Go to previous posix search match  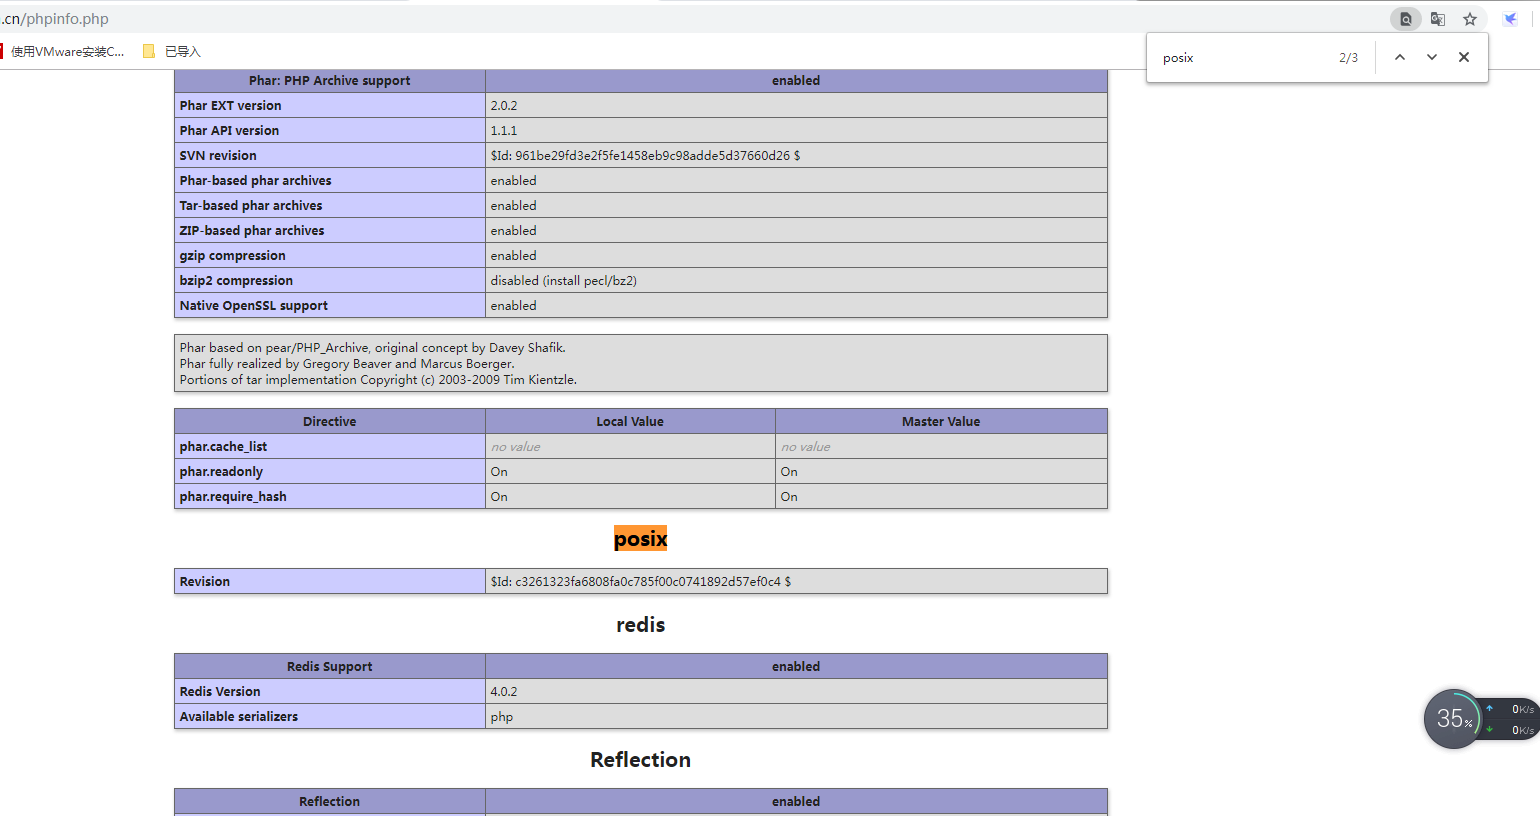tap(1400, 57)
